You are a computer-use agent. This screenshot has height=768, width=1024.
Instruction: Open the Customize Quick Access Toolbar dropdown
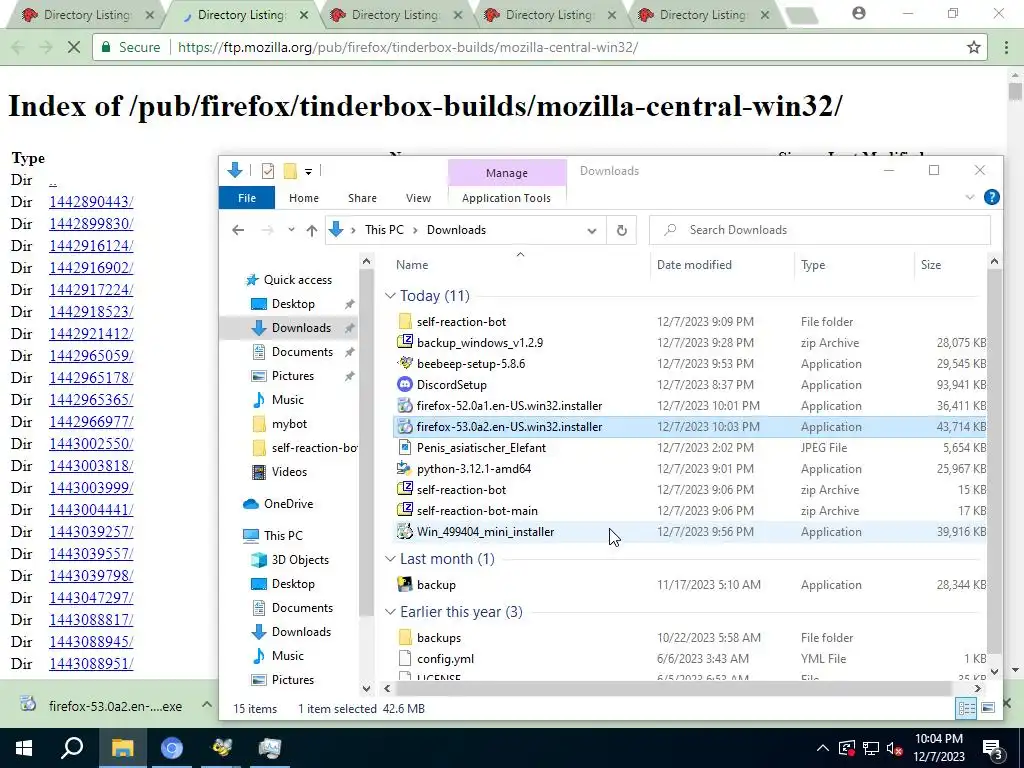click(x=308, y=172)
